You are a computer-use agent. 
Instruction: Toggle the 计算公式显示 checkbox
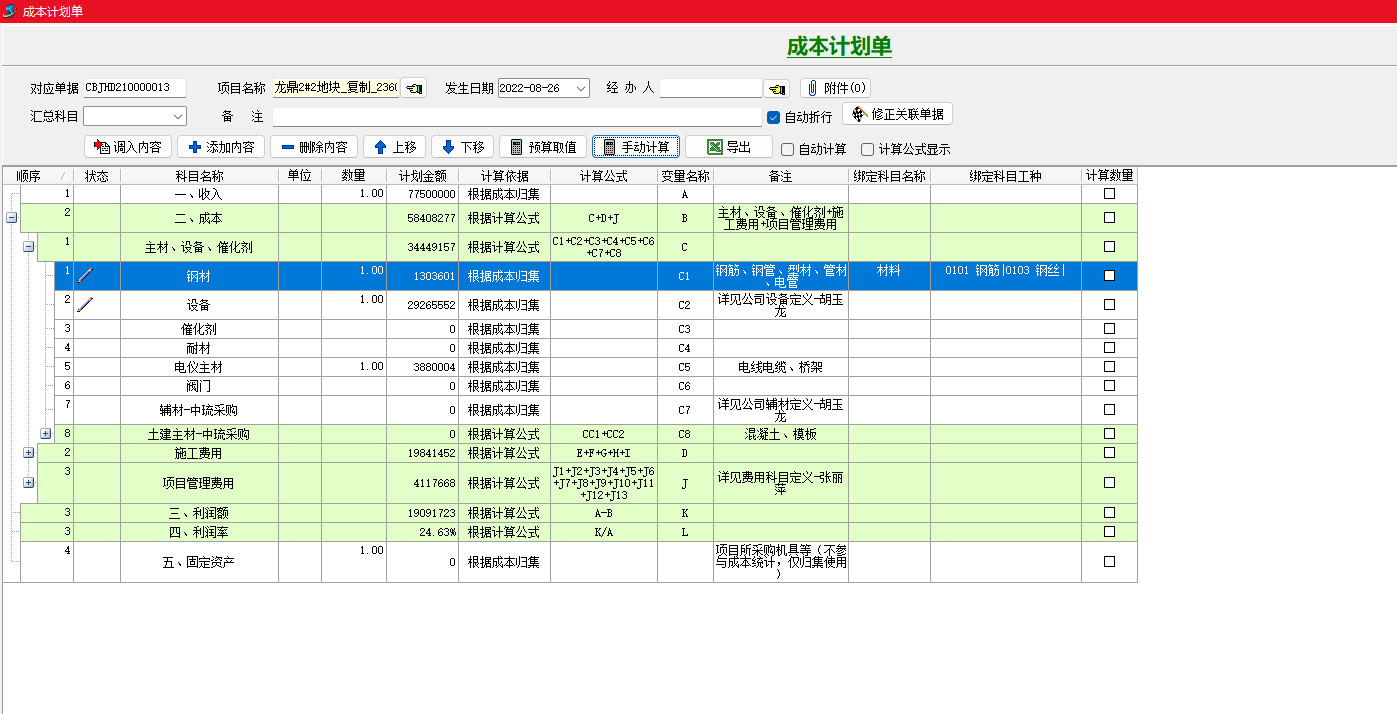[867, 150]
